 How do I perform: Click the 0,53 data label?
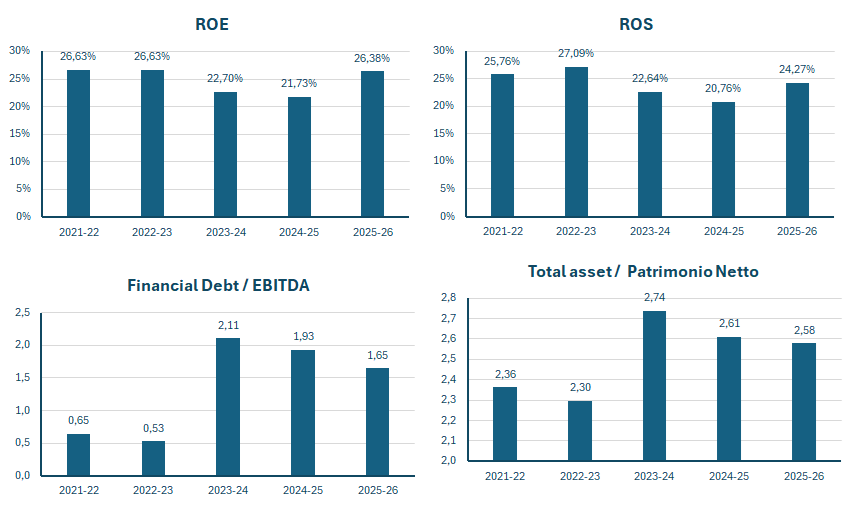[x=154, y=428]
